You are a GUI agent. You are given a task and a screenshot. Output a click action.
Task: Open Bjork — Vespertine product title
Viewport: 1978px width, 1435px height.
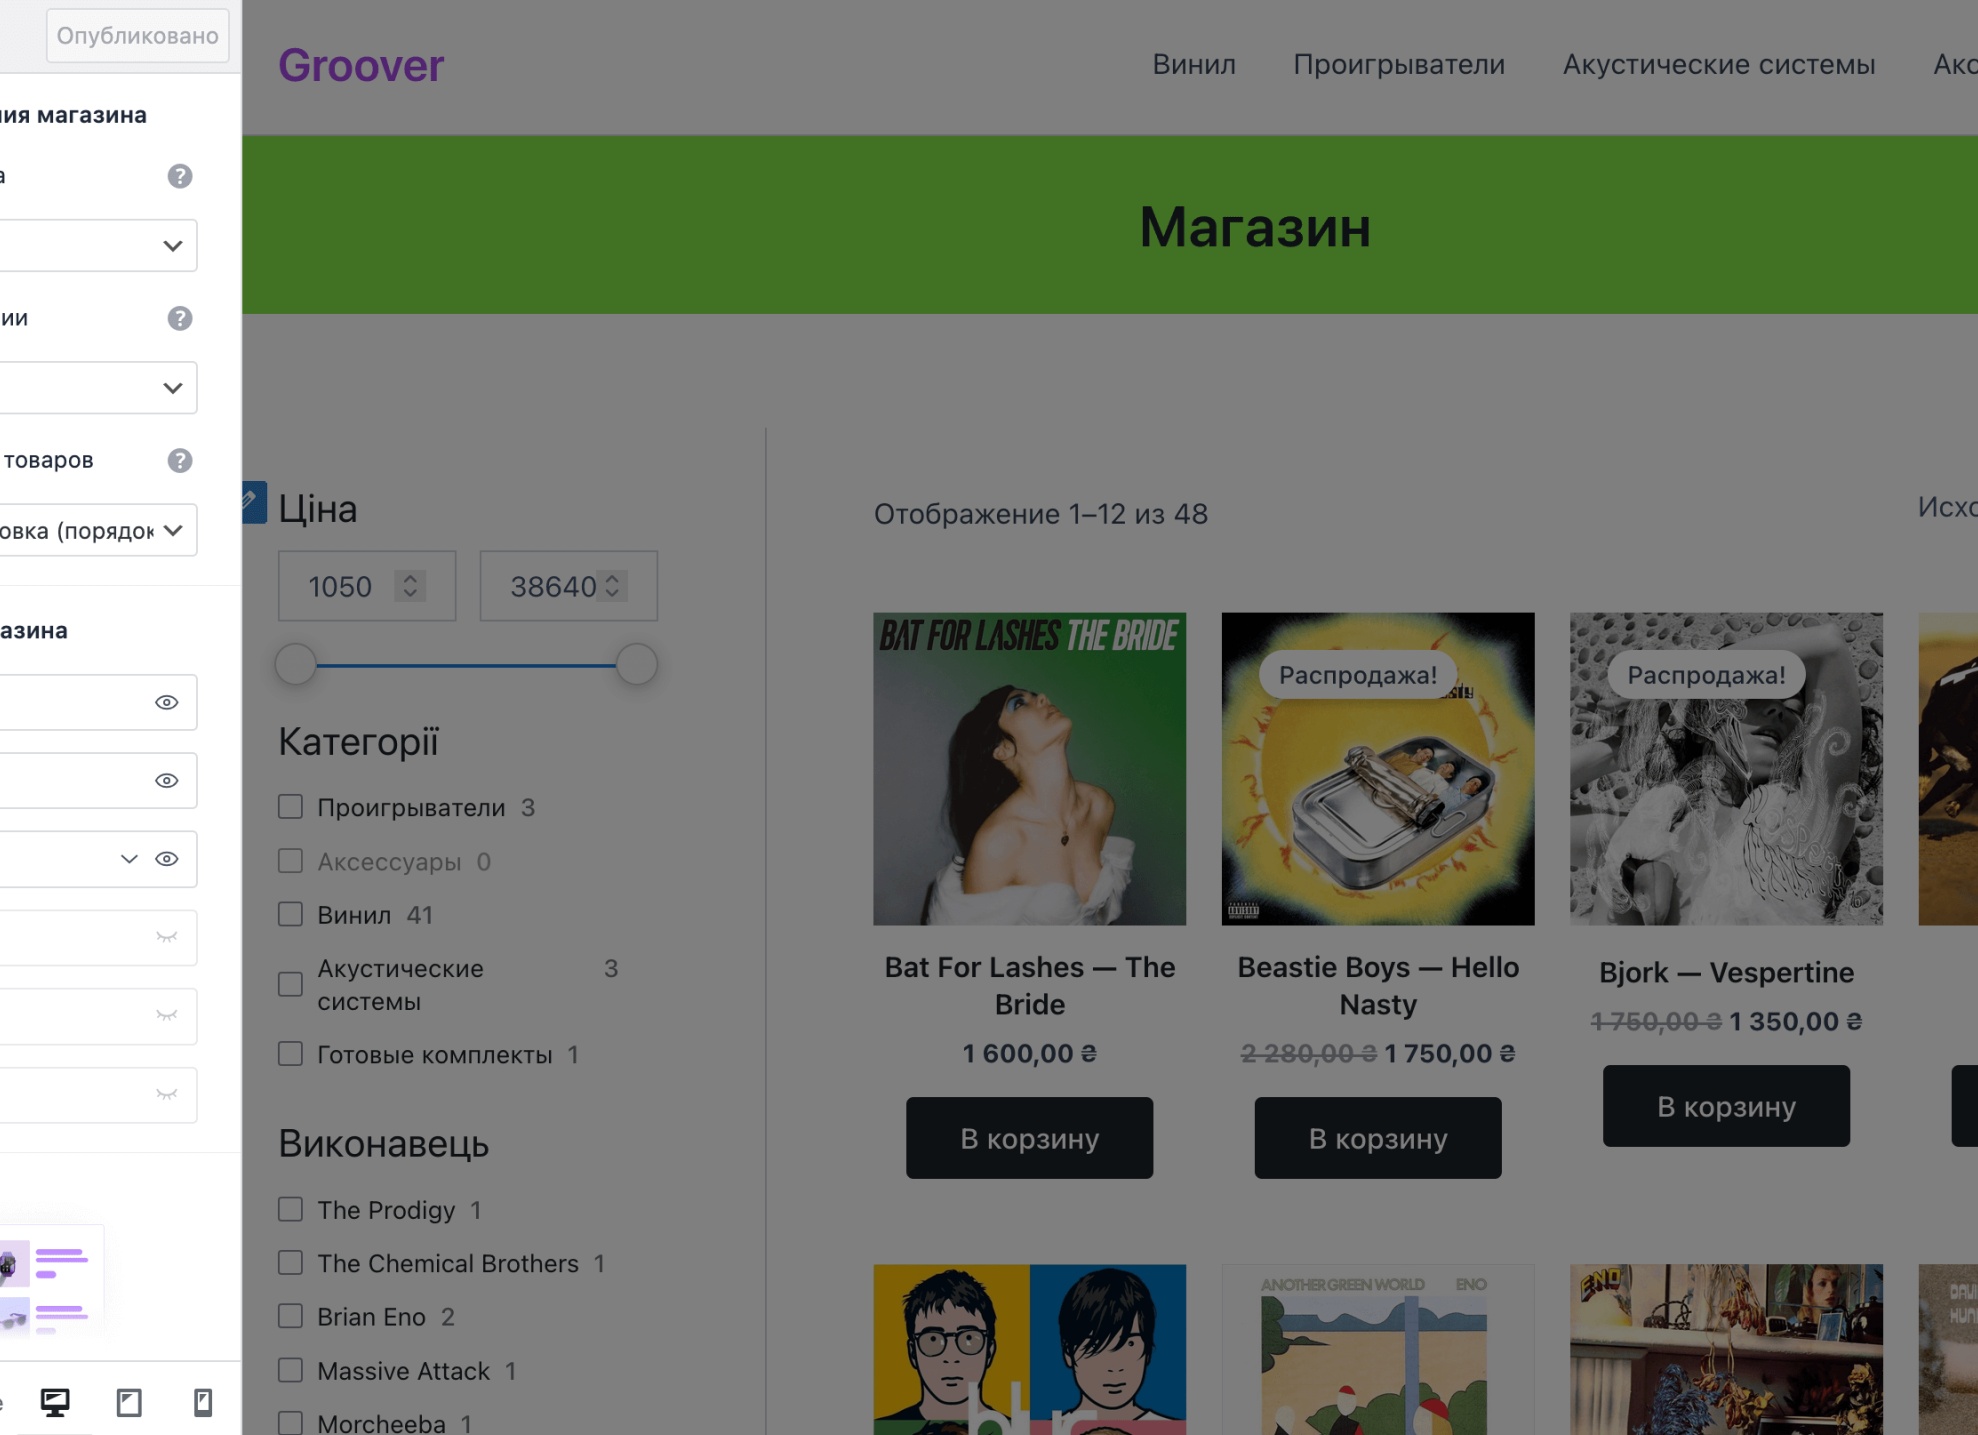coord(1726,972)
